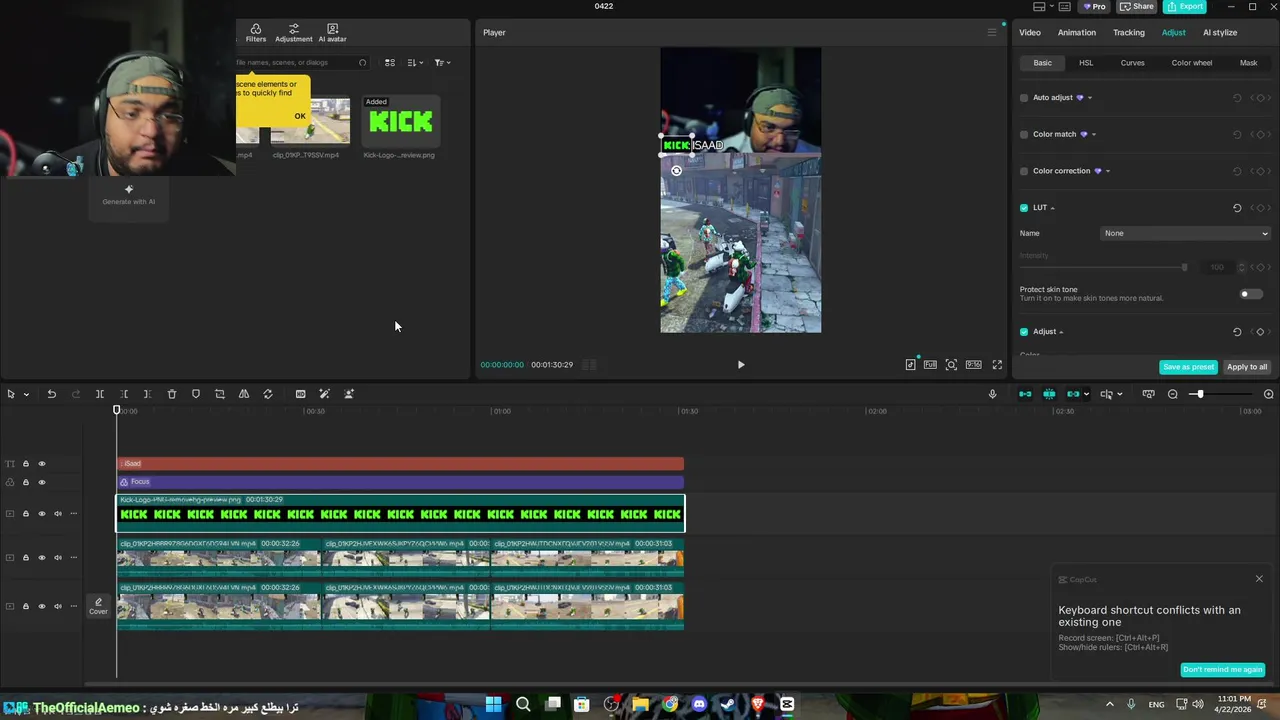Viewport: 1280px width, 720px height.
Task: Reset the LUT section with reset icon
Action: (x=1237, y=208)
